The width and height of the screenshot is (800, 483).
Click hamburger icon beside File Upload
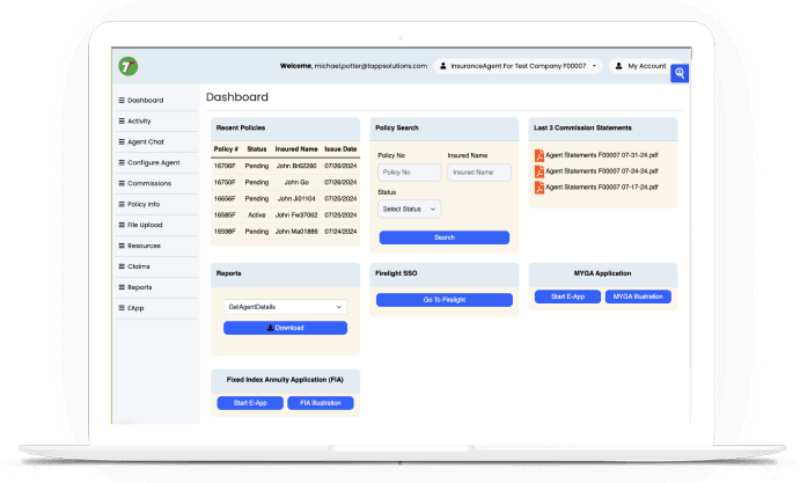[x=122, y=225]
